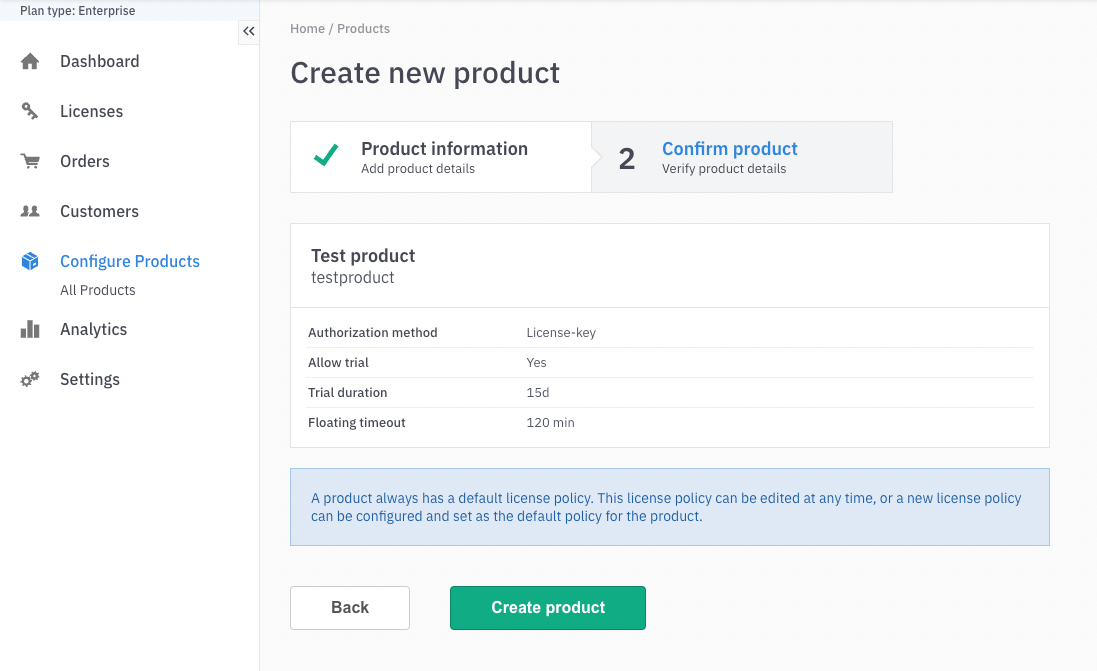The width and height of the screenshot is (1097, 671).
Task: Open the Orders section
Action: click(x=85, y=162)
